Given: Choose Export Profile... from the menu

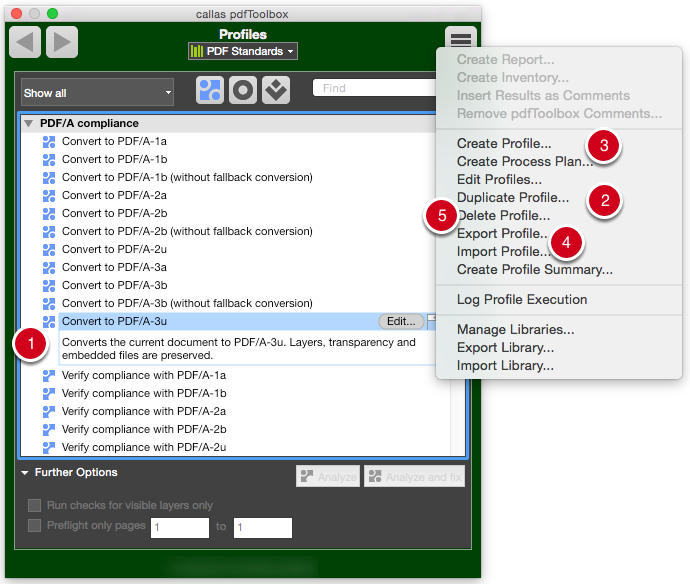Looking at the screenshot, I should coord(503,234).
